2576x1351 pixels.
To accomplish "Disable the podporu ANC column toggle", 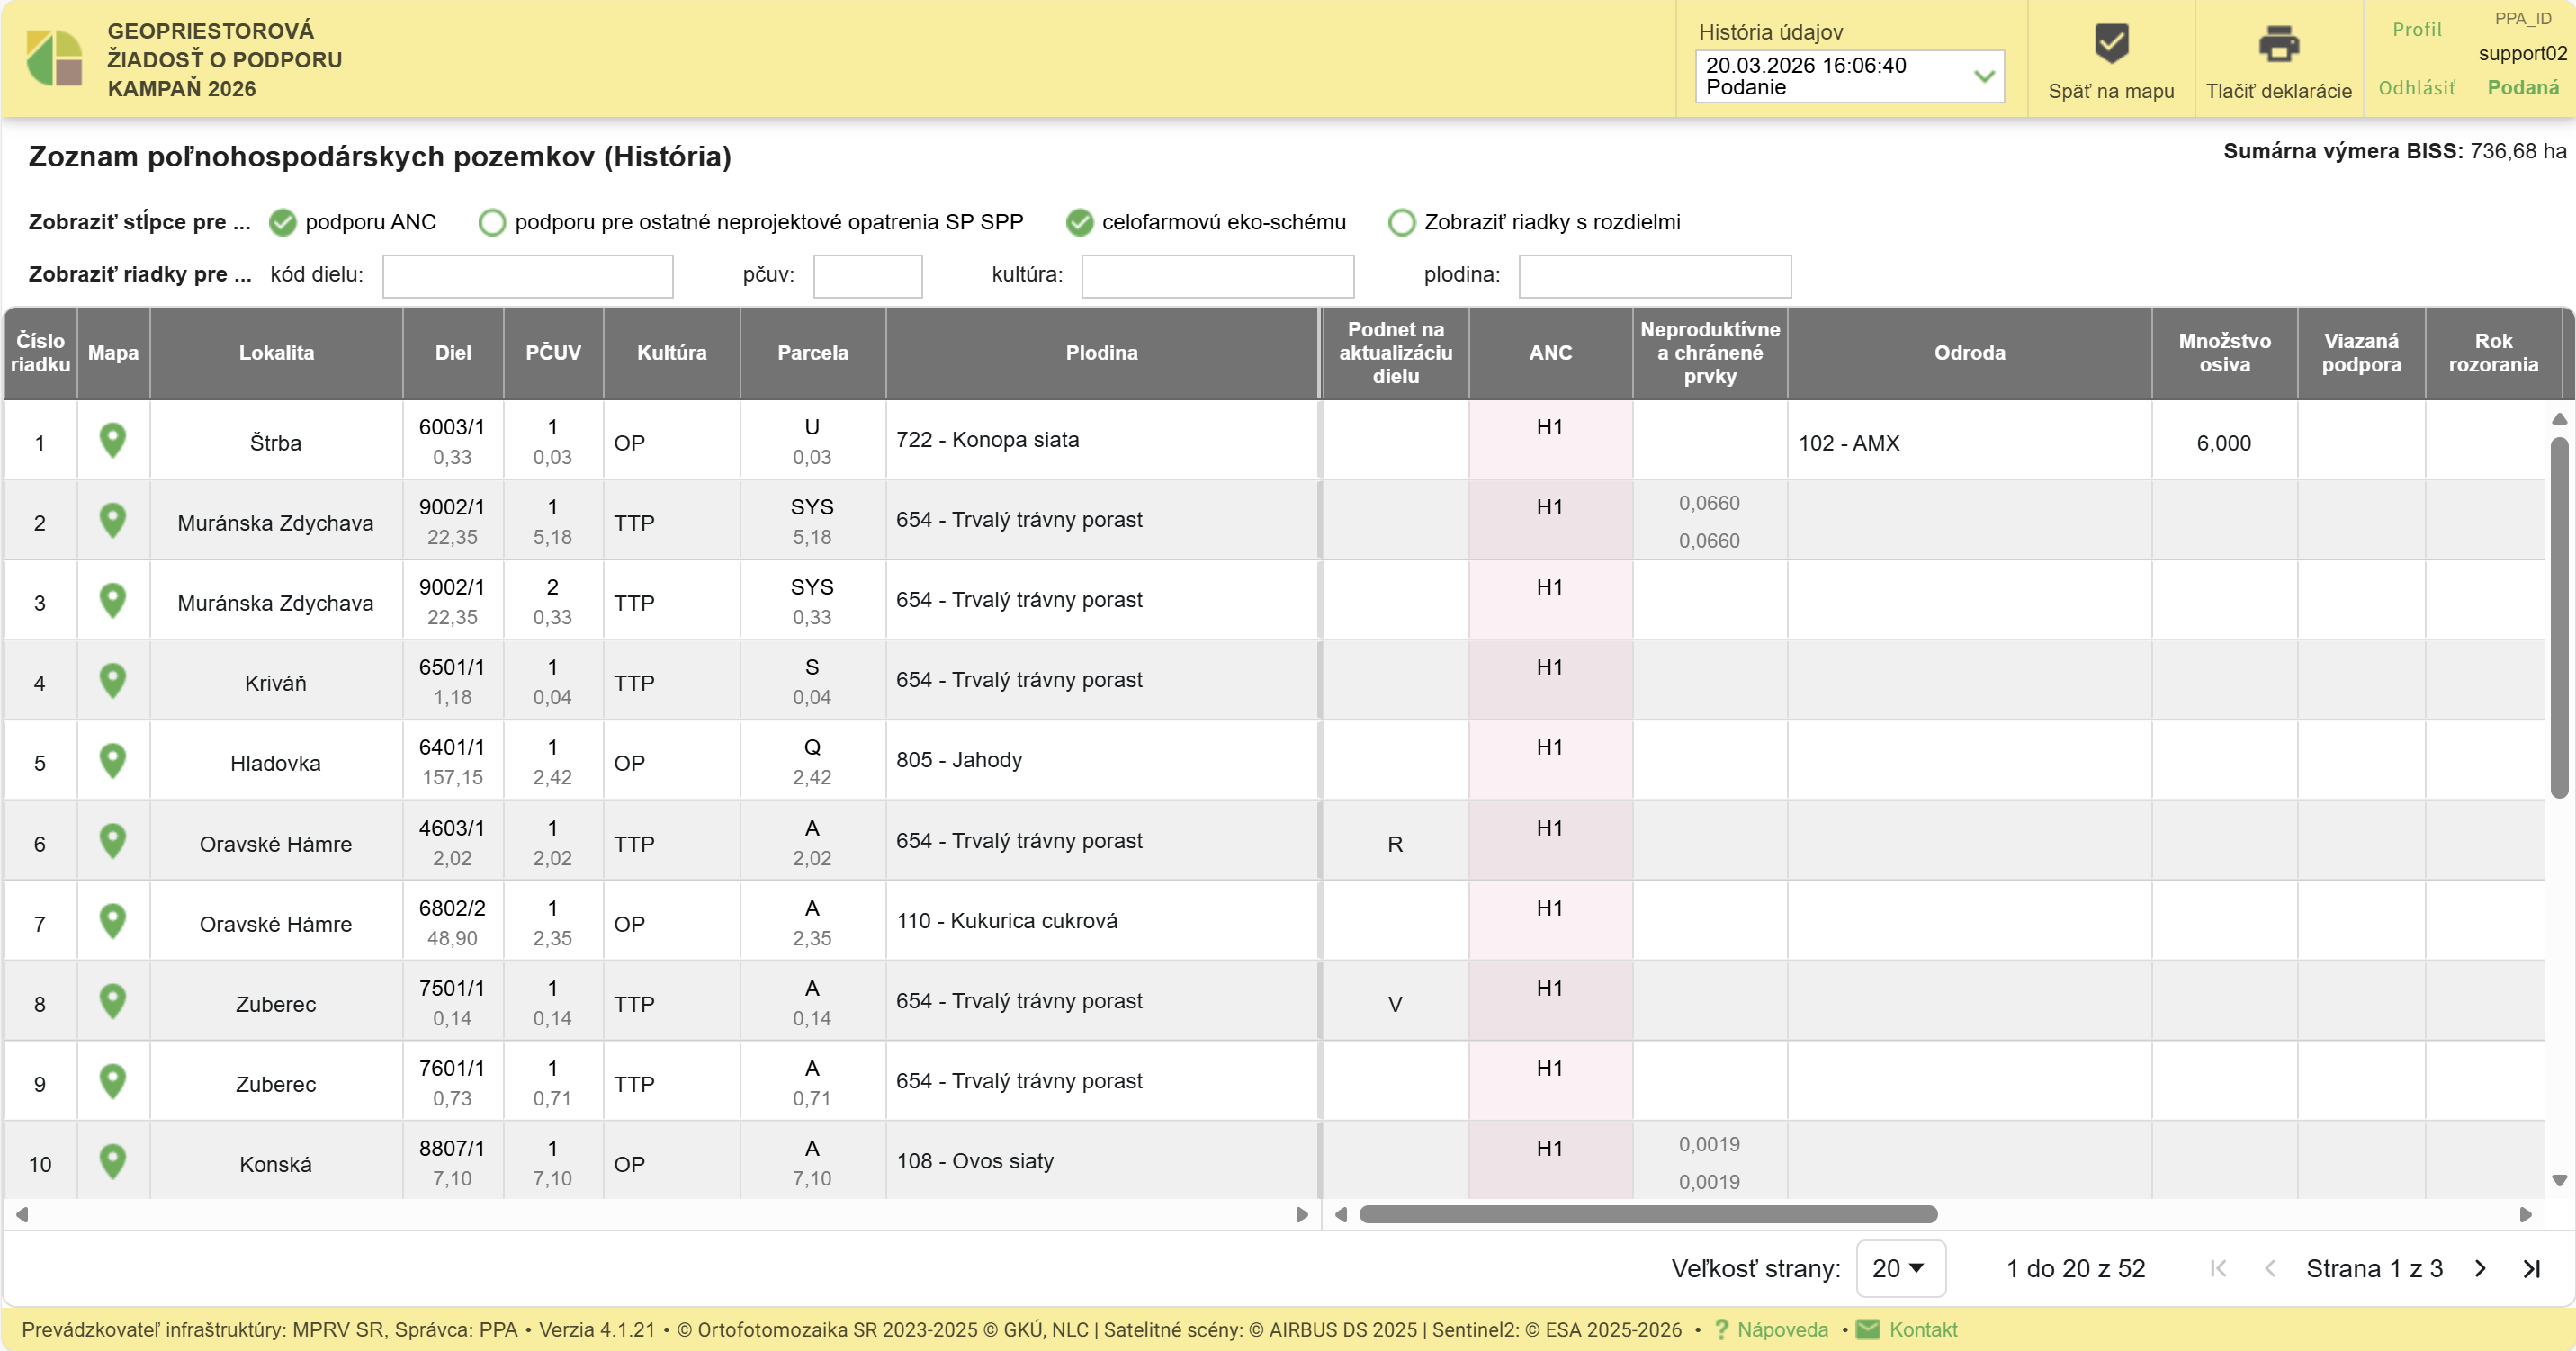I will tap(283, 222).
